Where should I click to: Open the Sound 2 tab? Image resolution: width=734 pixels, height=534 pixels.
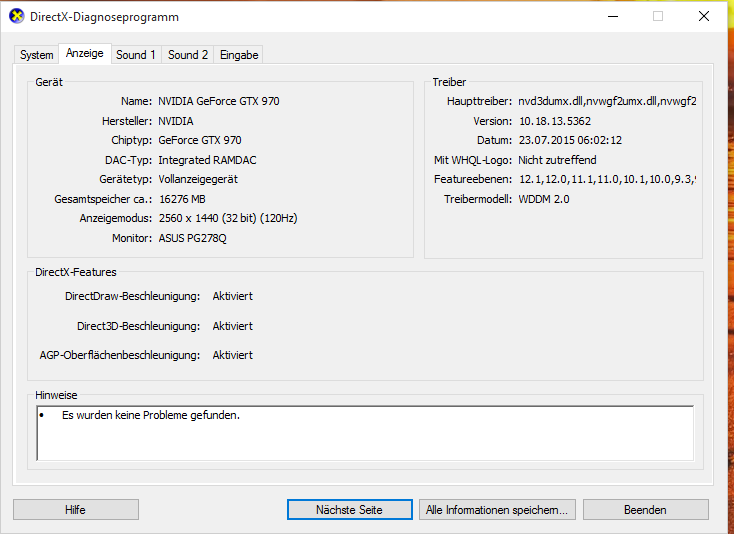188,55
